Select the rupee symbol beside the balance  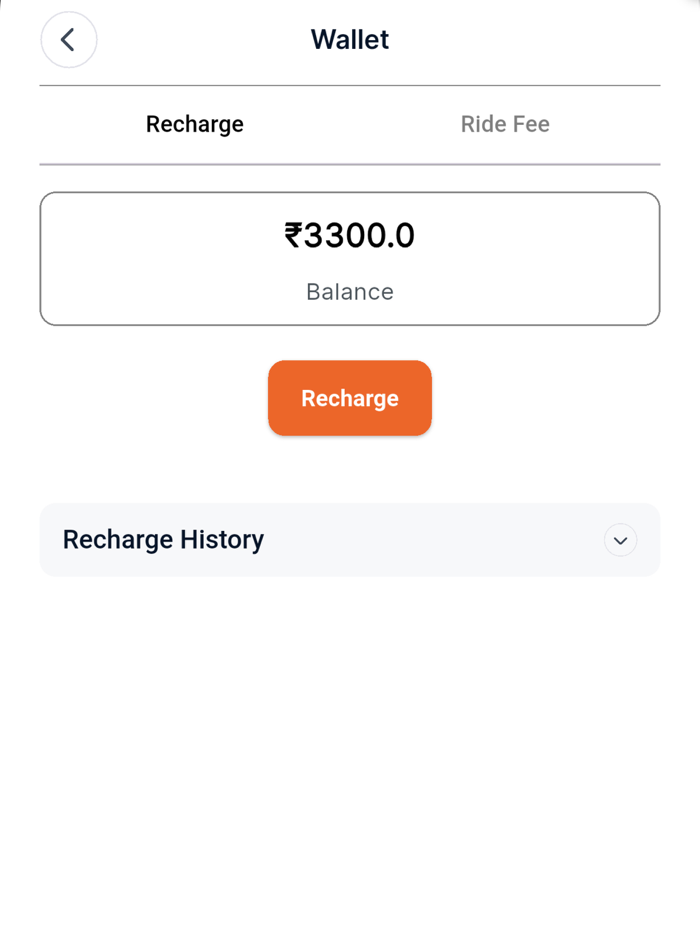click(x=291, y=235)
